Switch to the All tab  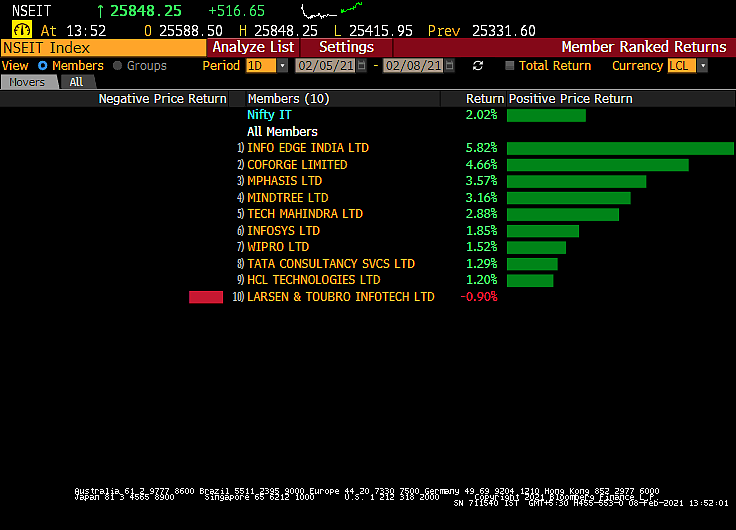coord(77,82)
